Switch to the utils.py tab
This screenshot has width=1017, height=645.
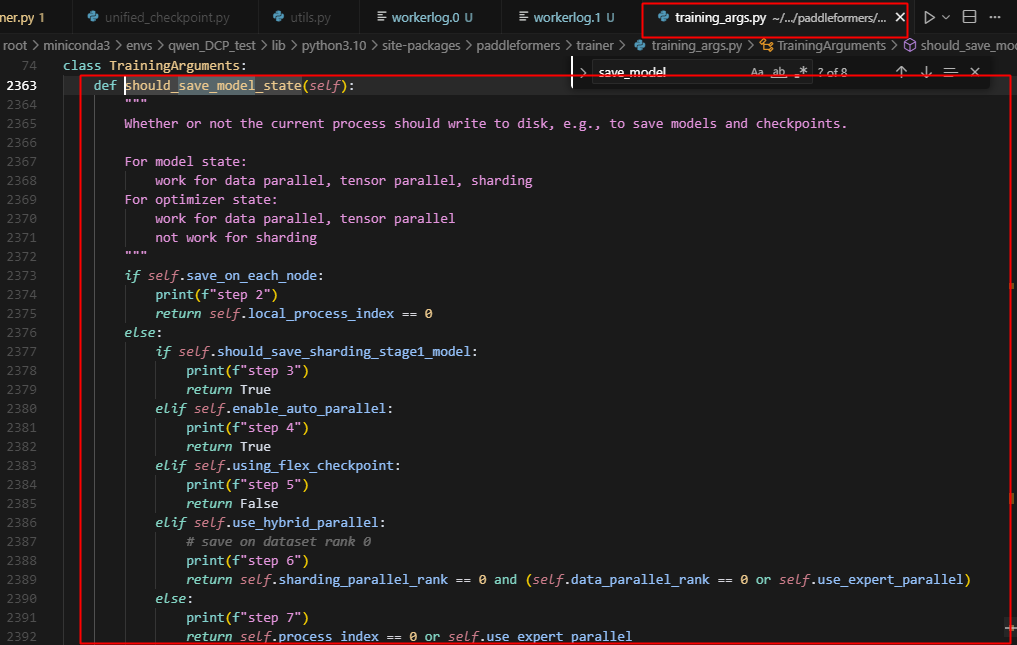(x=308, y=17)
